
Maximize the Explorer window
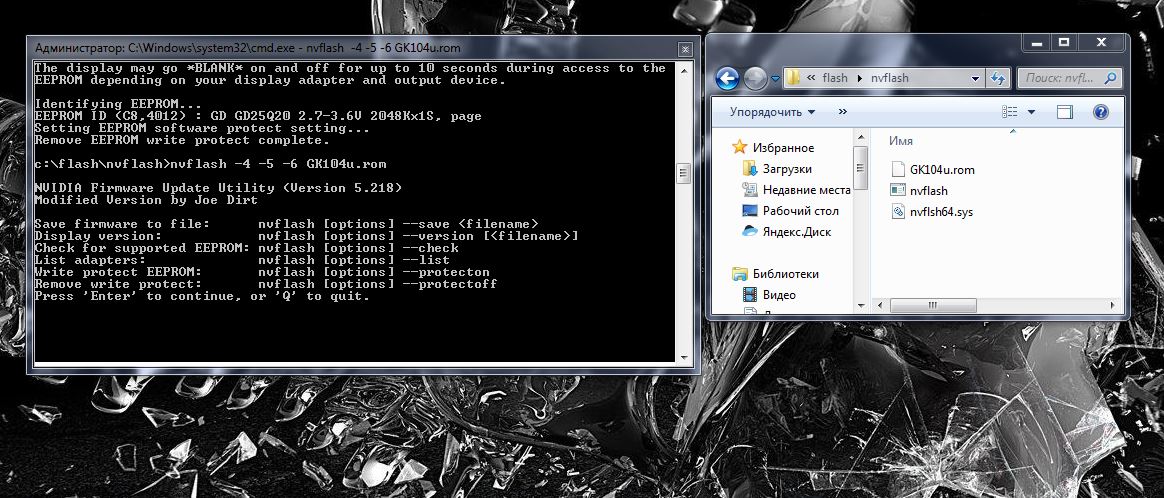(1063, 42)
